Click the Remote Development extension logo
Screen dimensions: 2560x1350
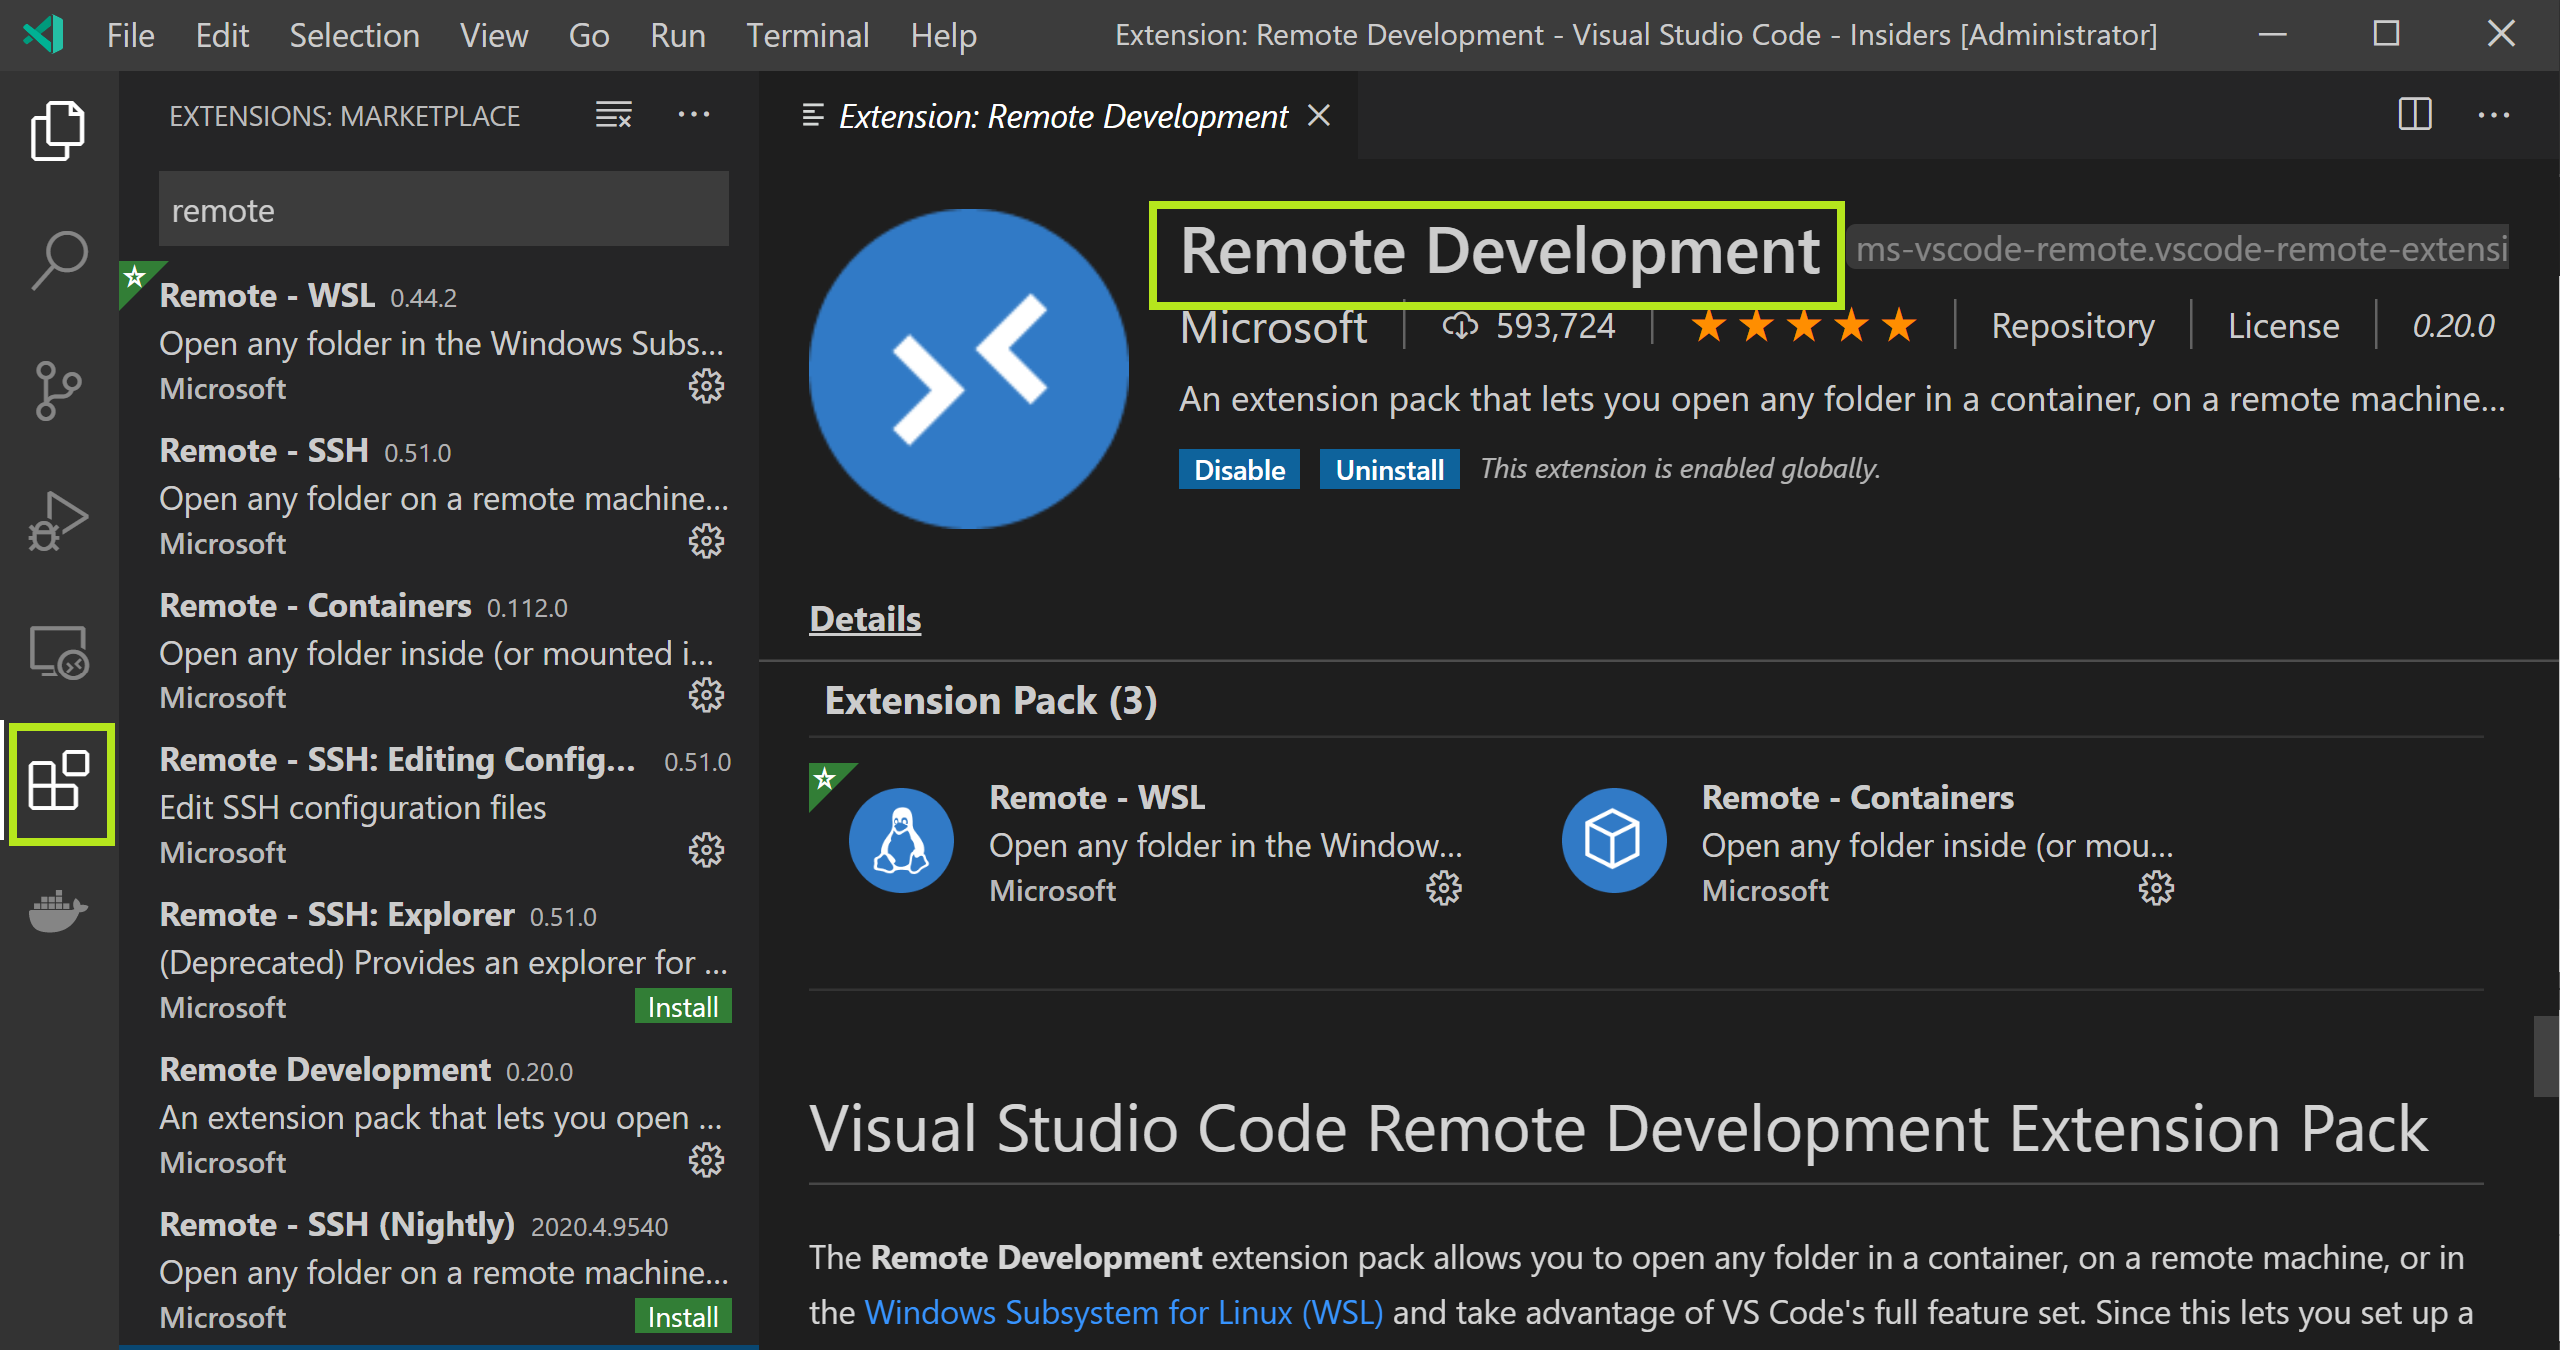pyautogui.click(x=969, y=369)
